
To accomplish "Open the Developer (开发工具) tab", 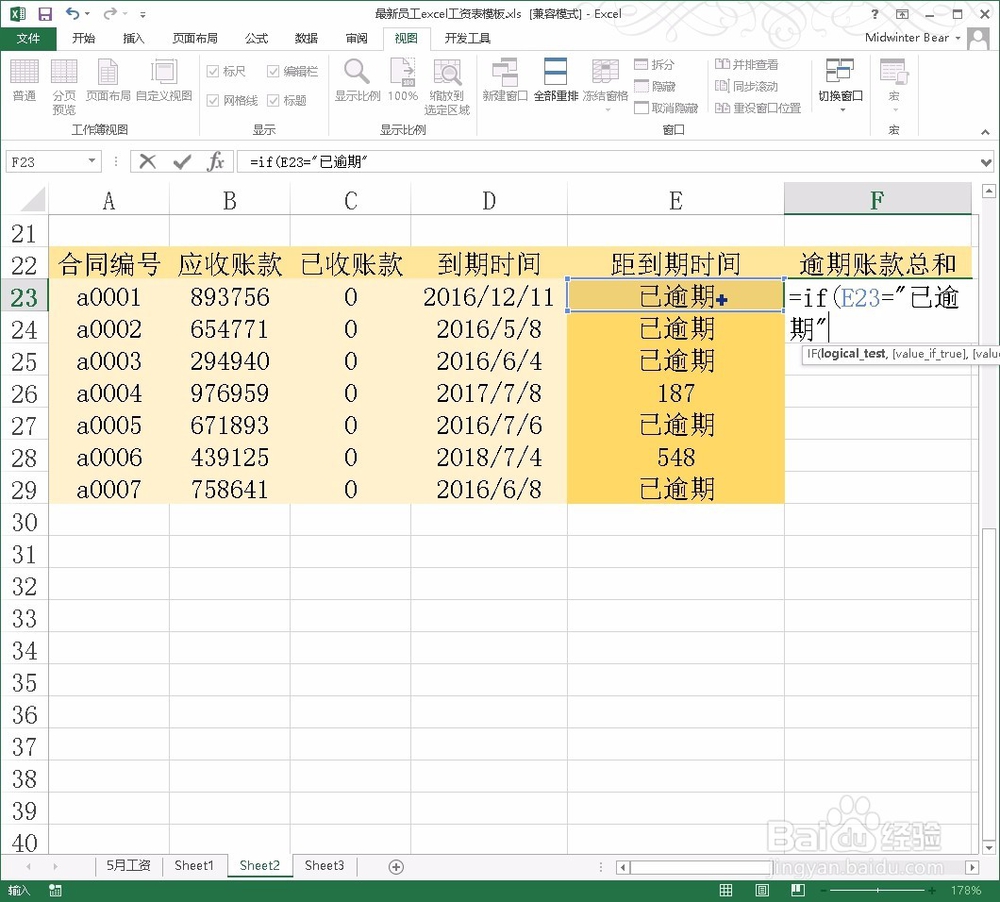I will [x=467, y=38].
